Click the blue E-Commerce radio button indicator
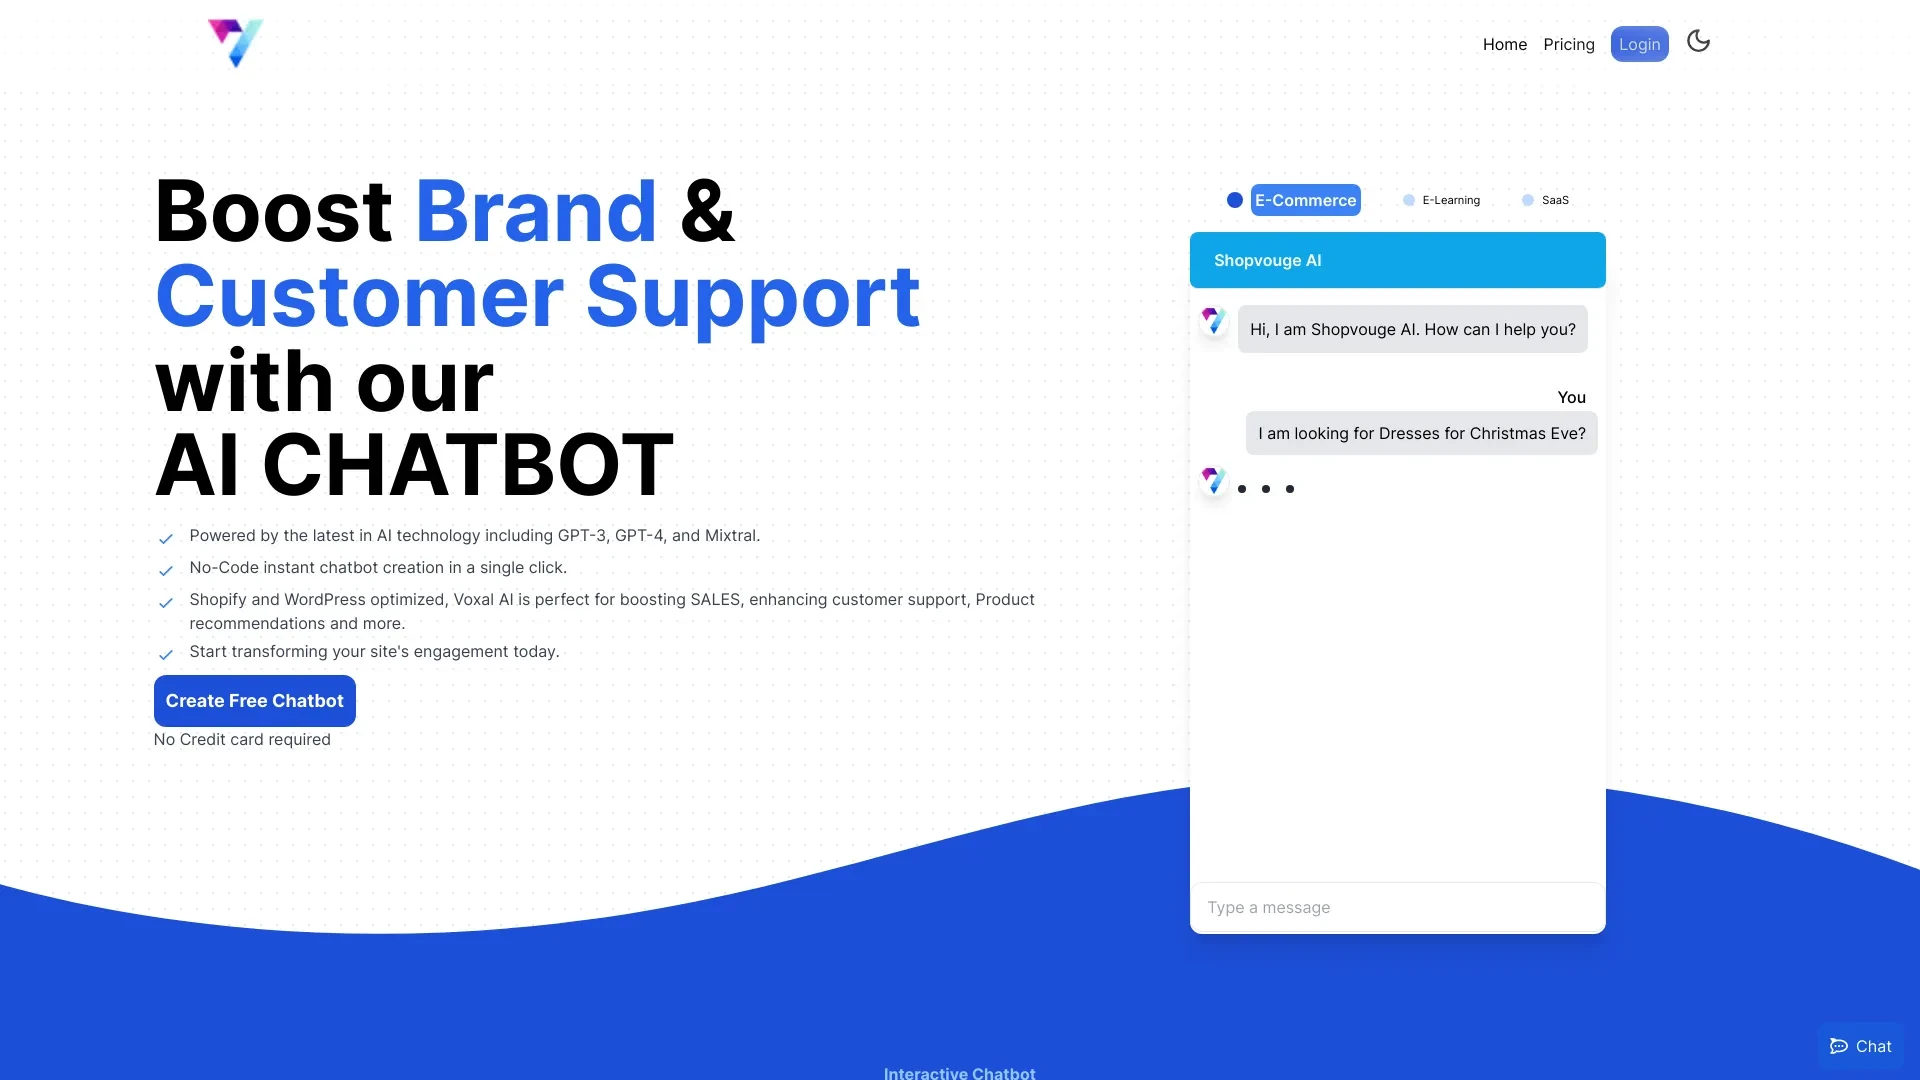 pos(1233,199)
